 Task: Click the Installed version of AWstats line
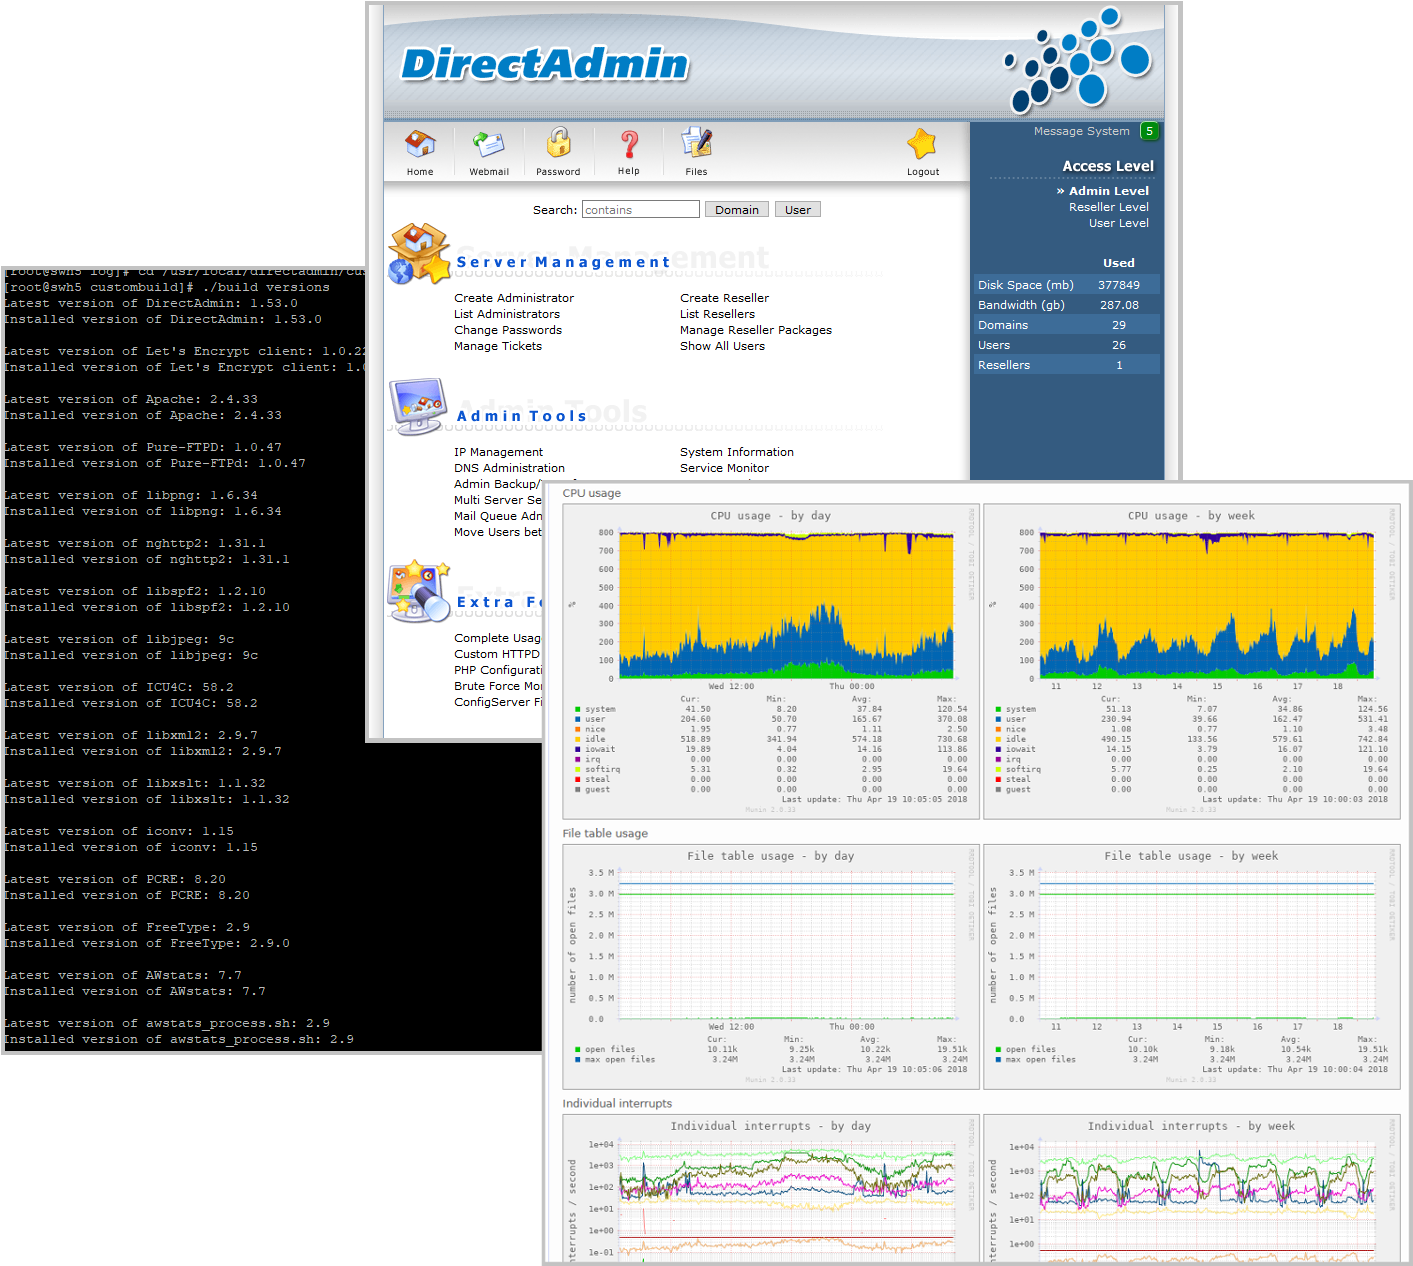[134, 991]
